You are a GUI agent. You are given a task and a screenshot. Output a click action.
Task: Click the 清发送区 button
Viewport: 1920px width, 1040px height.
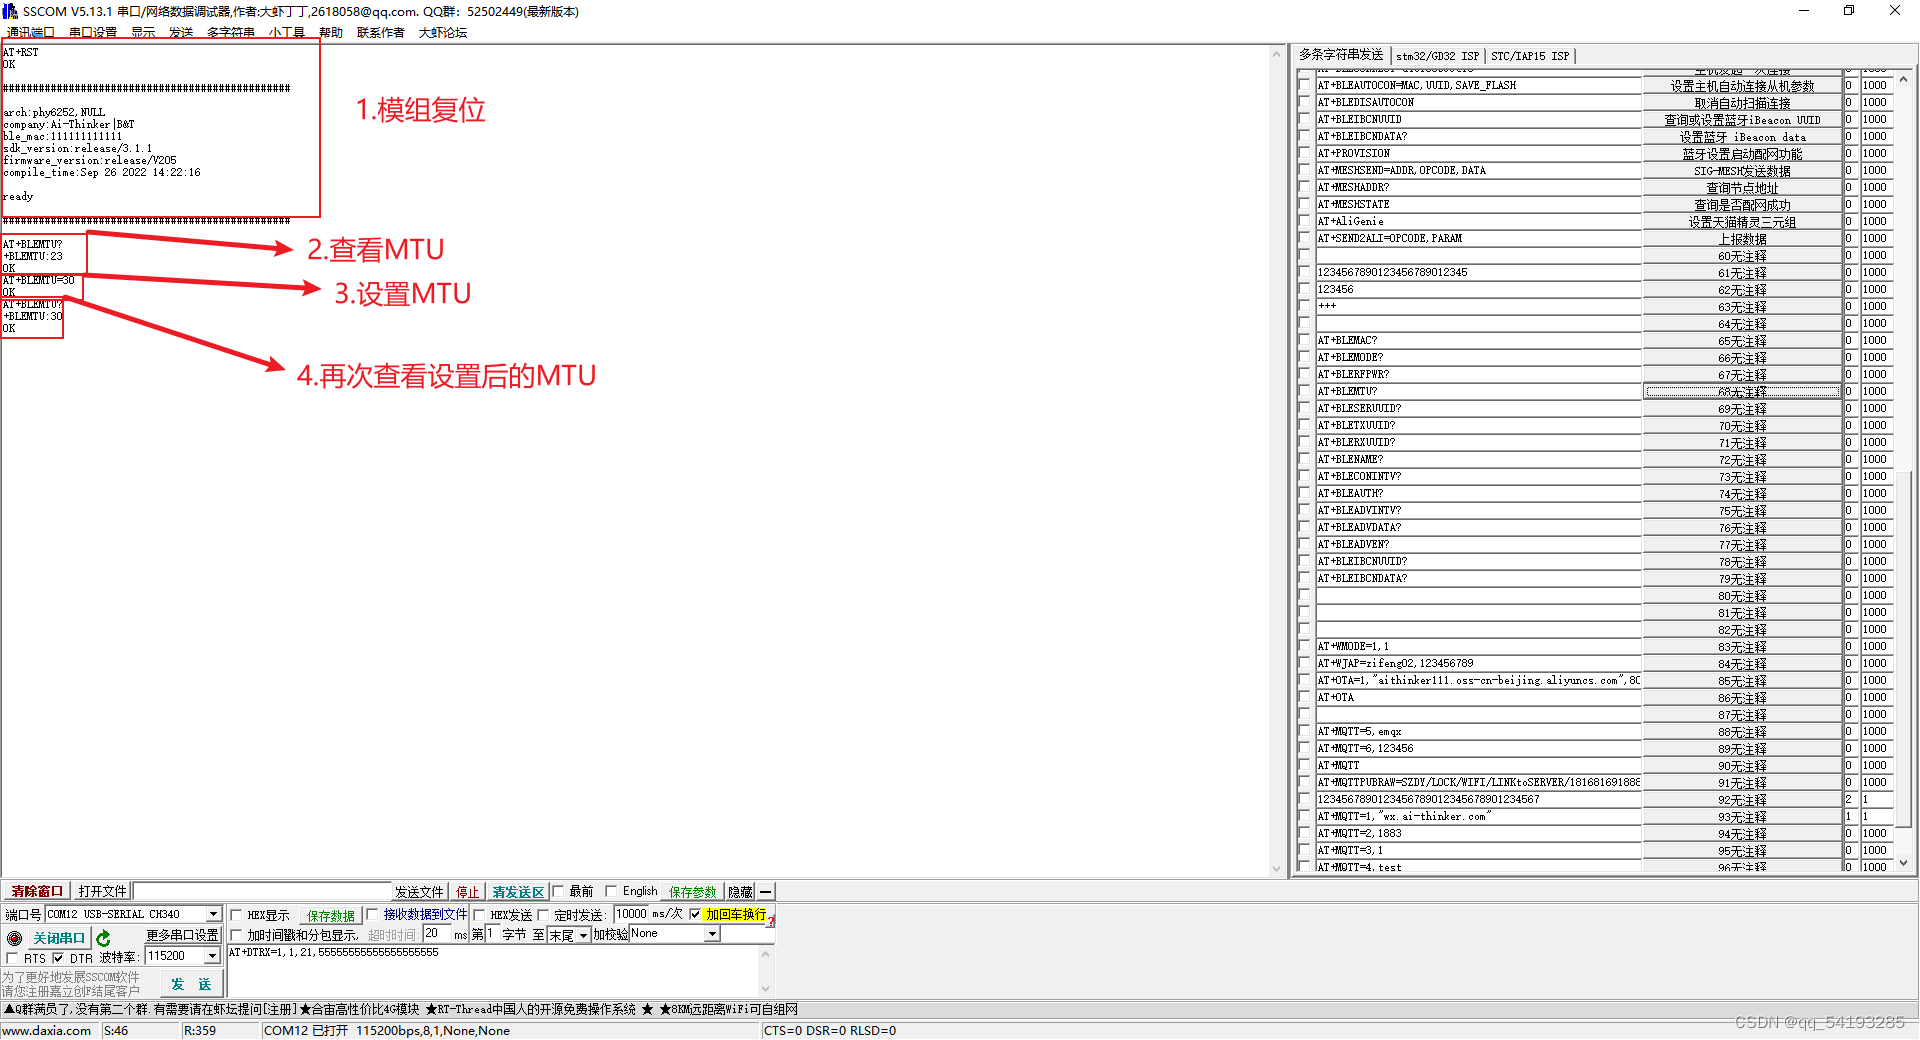coord(518,891)
